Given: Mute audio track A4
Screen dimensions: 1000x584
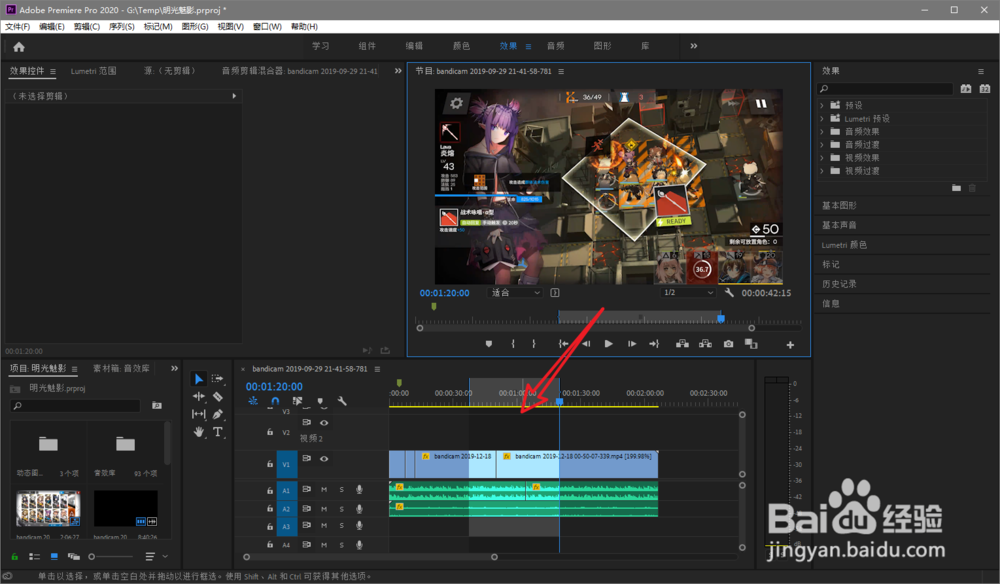Looking at the screenshot, I should pyautogui.click(x=324, y=545).
